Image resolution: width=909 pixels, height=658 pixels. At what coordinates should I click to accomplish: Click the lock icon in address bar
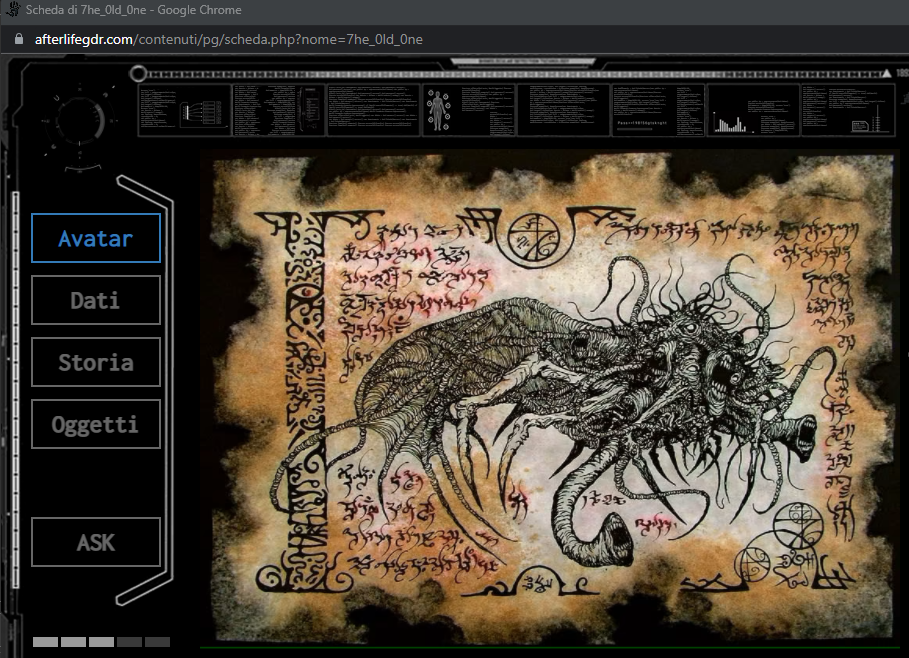pyautogui.click(x=19, y=39)
